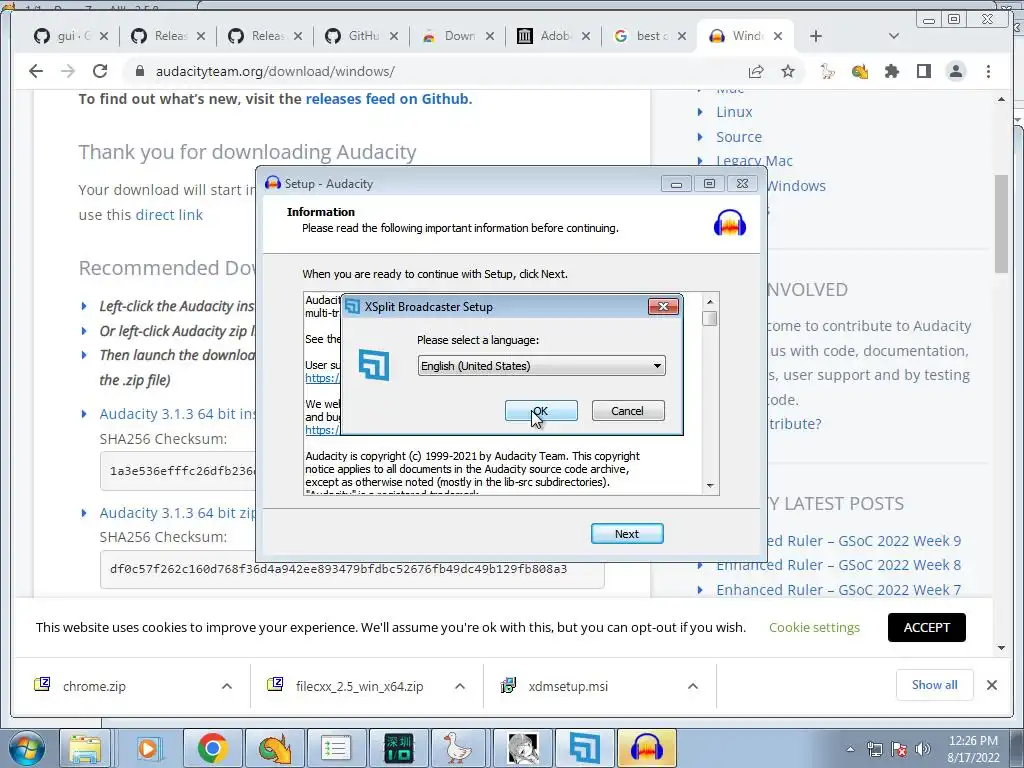This screenshot has width=1024, height=768.
Task: Open the Windows Start menu
Action: point(27,748)
